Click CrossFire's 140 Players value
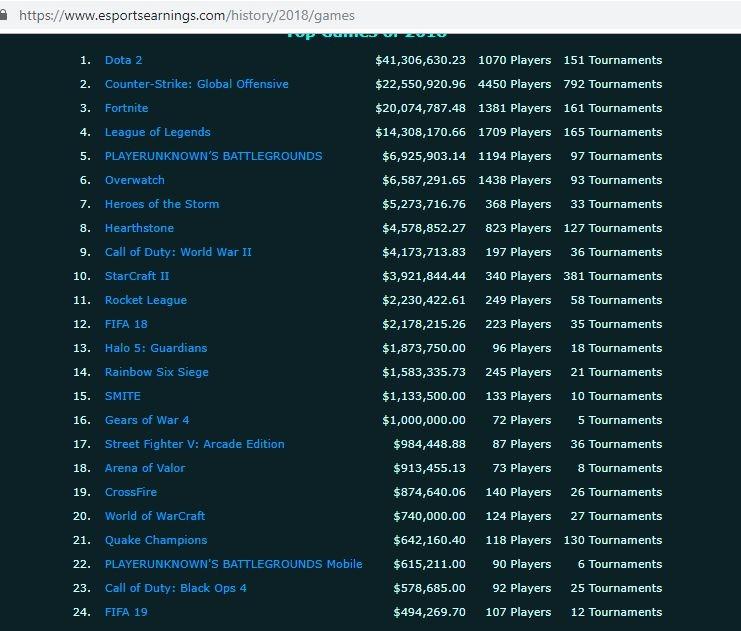Image resolution: width=741 pixels, height=631 pixels. pos(518,493)
